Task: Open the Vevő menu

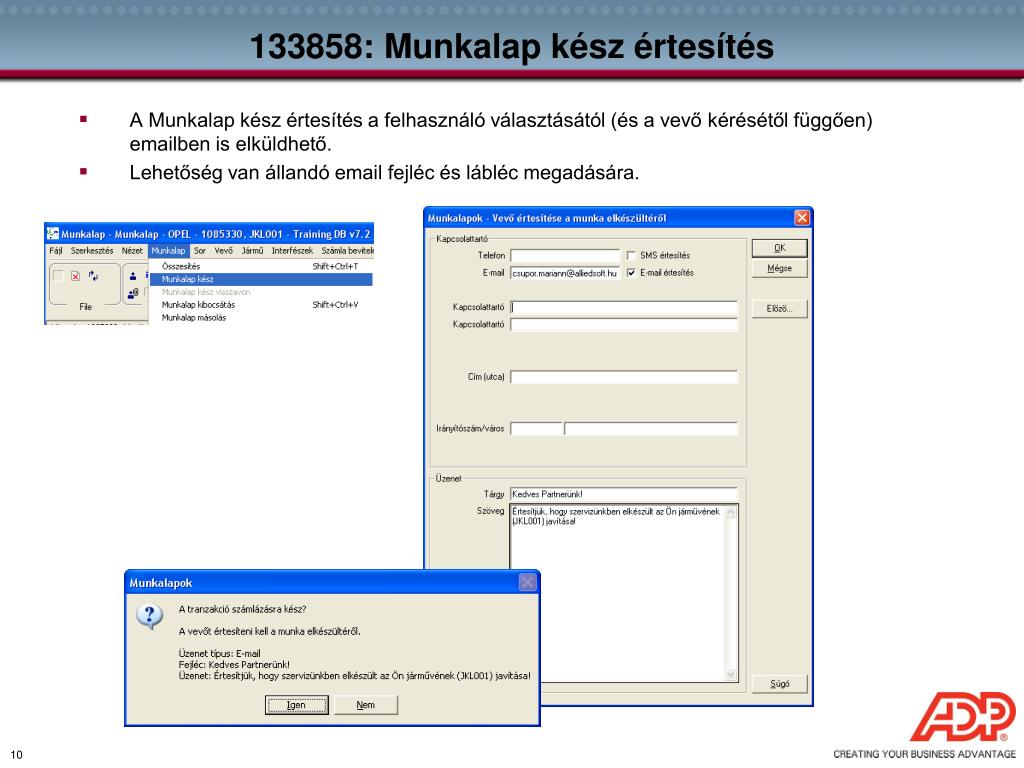Action: click(223, 251)
